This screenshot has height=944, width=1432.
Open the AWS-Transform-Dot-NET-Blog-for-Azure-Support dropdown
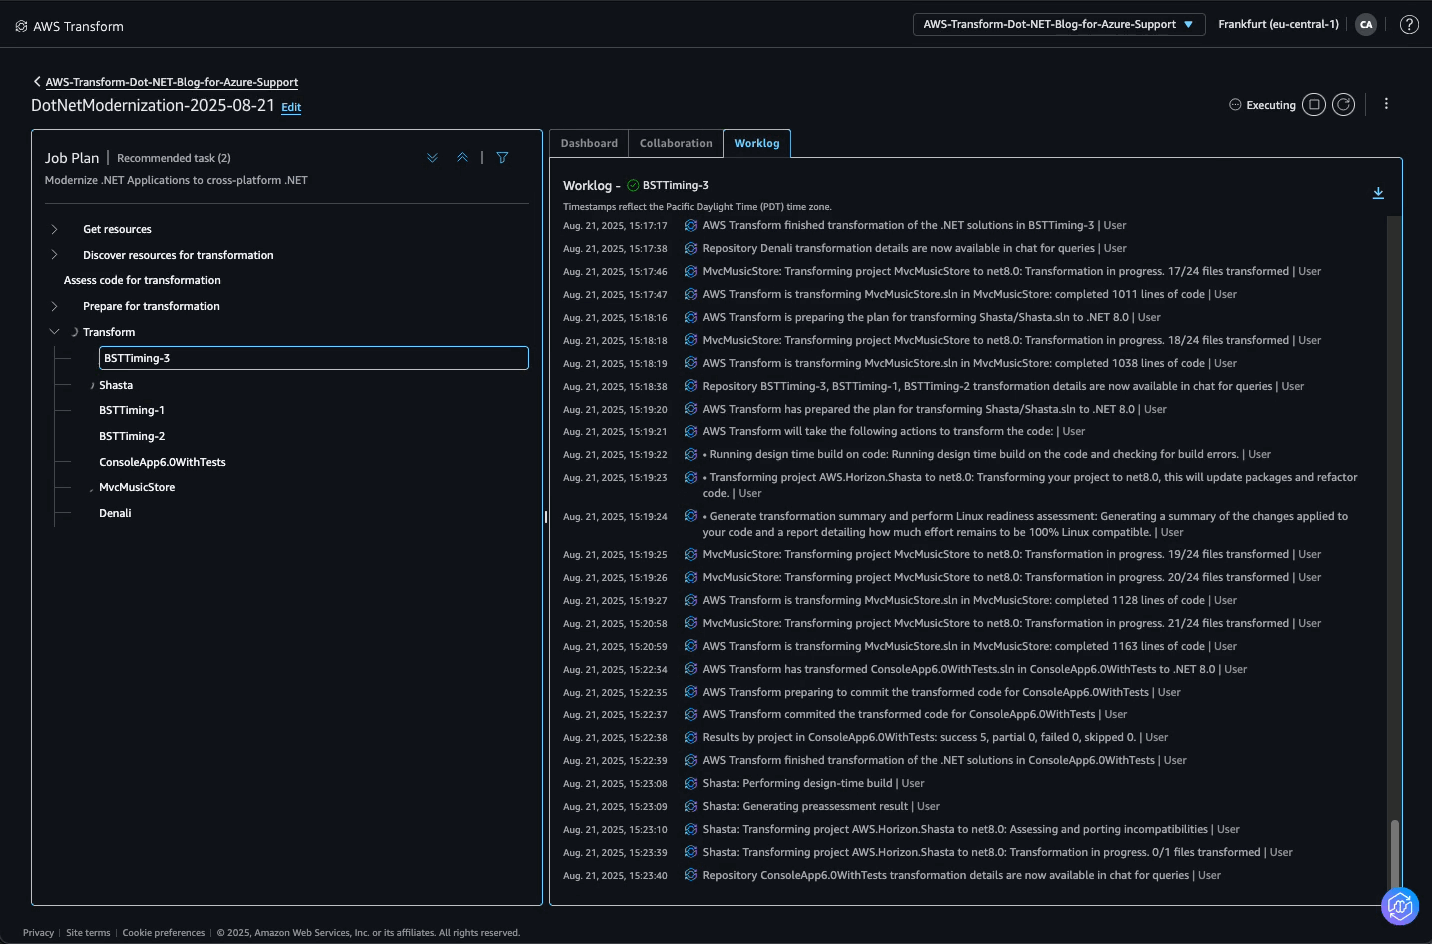[x=1058, y=24]
